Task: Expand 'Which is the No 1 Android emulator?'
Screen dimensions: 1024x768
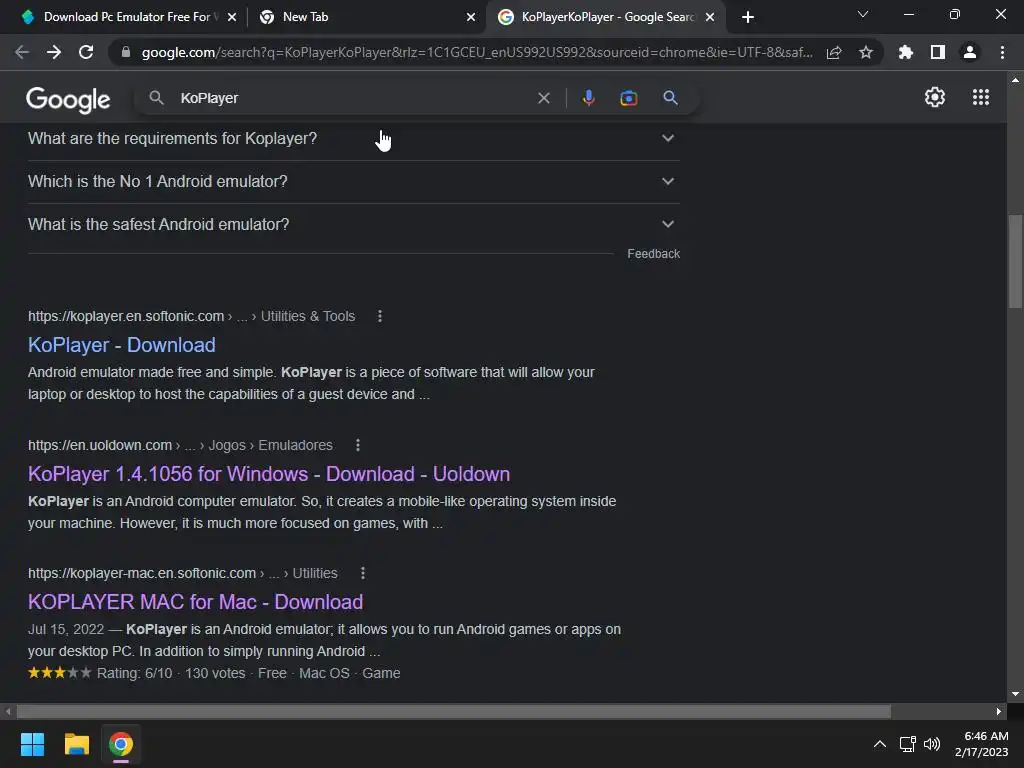Action: [x=353, y=182]
